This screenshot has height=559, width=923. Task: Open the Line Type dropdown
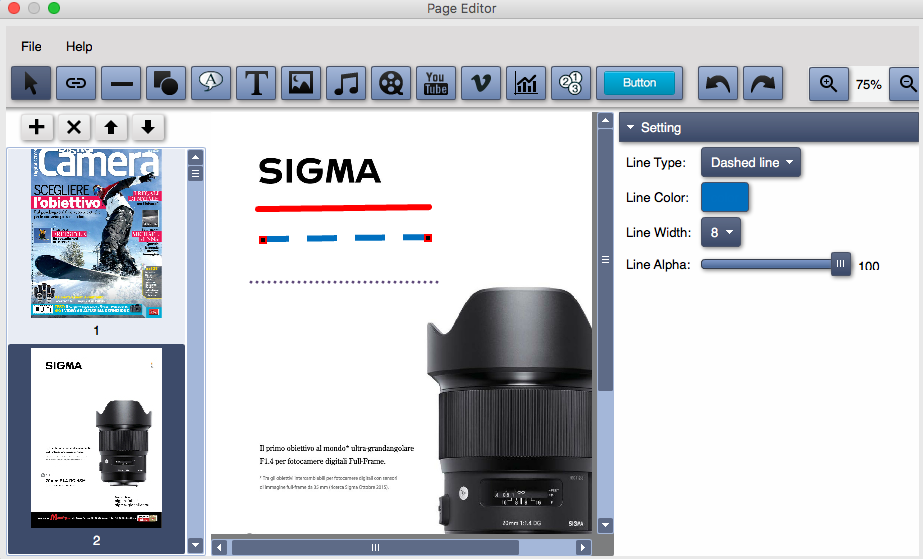[x=751, y=162]
